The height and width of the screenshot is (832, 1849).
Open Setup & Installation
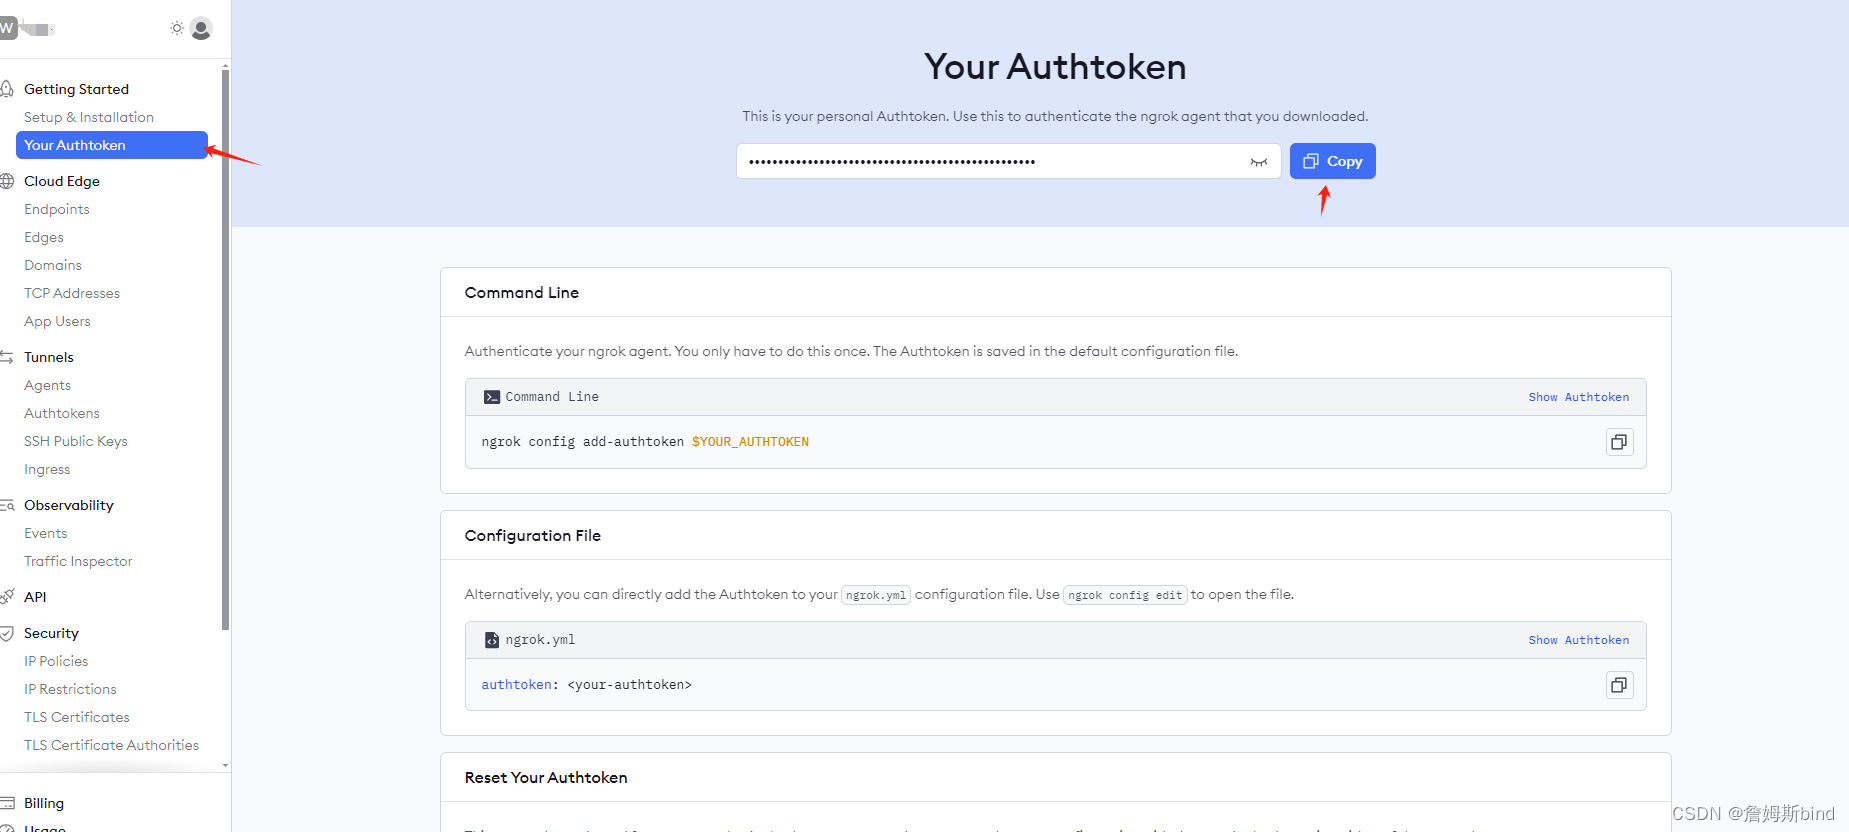coord(89,117)
